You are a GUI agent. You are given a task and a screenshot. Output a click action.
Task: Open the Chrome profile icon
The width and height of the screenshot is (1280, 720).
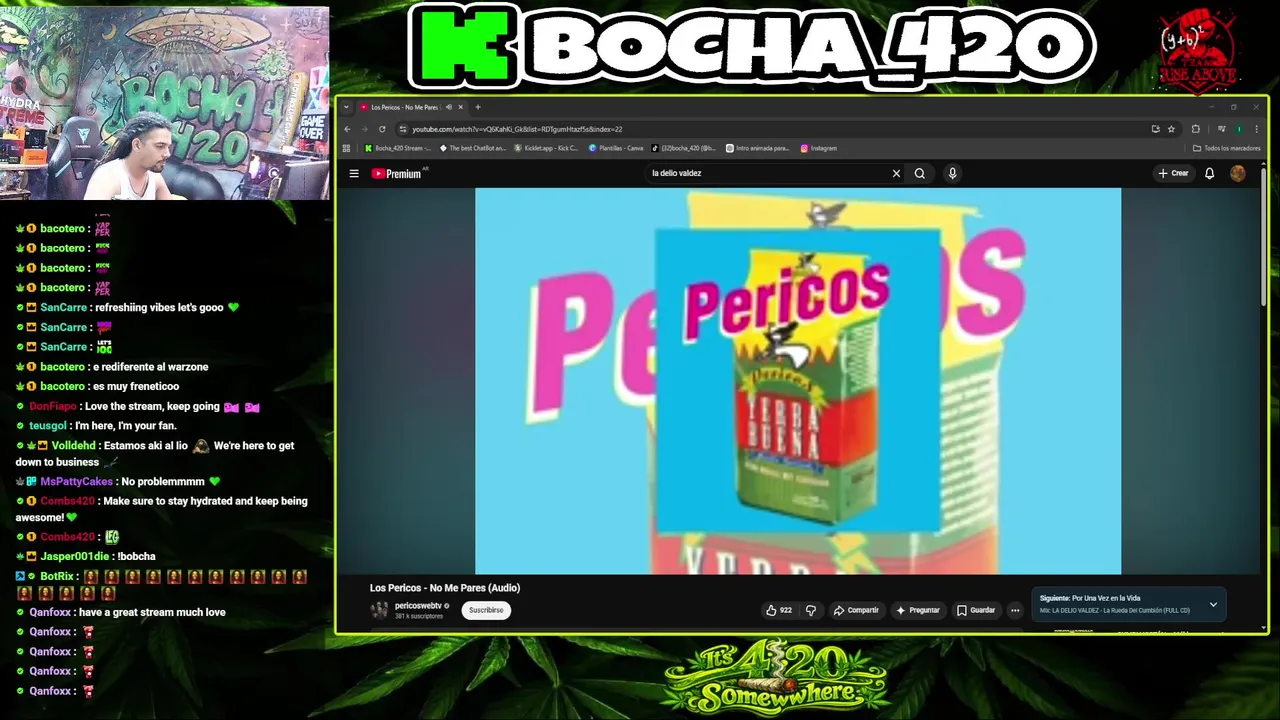[x=1239, y=129]
